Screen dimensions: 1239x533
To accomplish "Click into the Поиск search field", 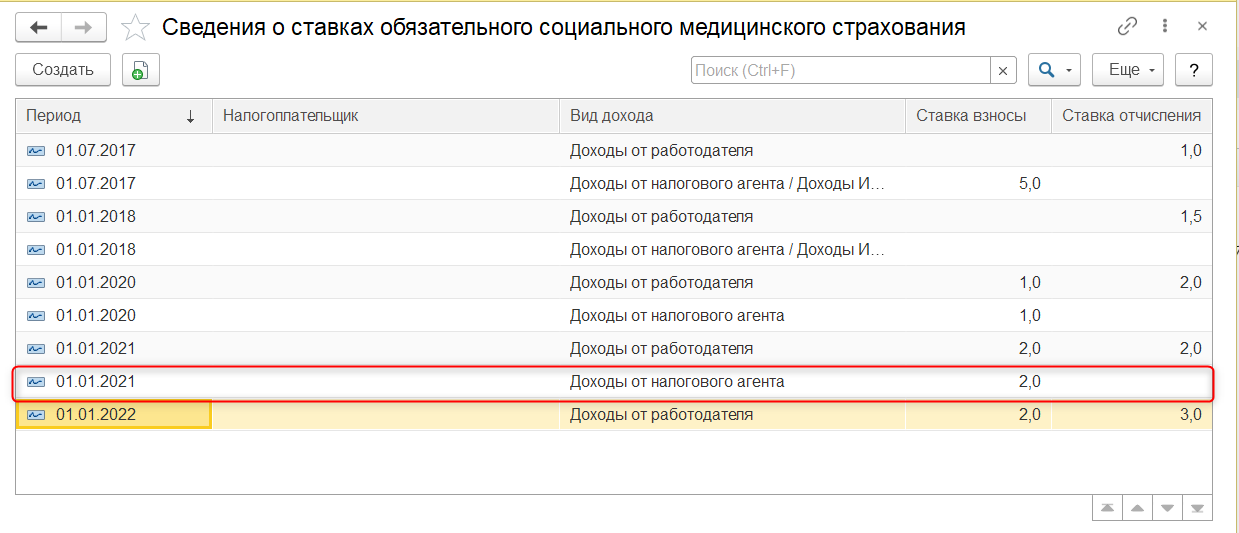I will point(840,70).
